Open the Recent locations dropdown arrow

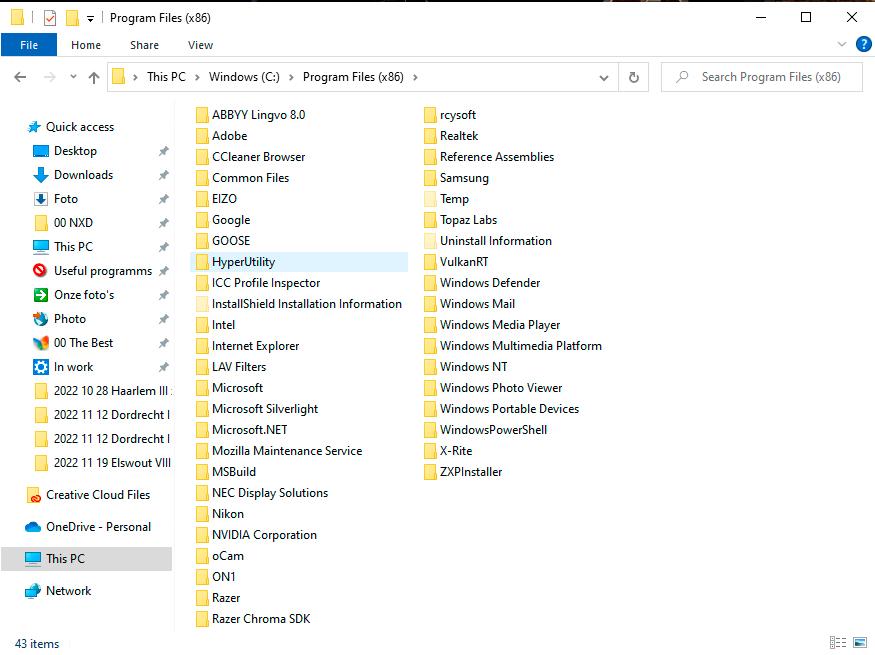point(73,77)
